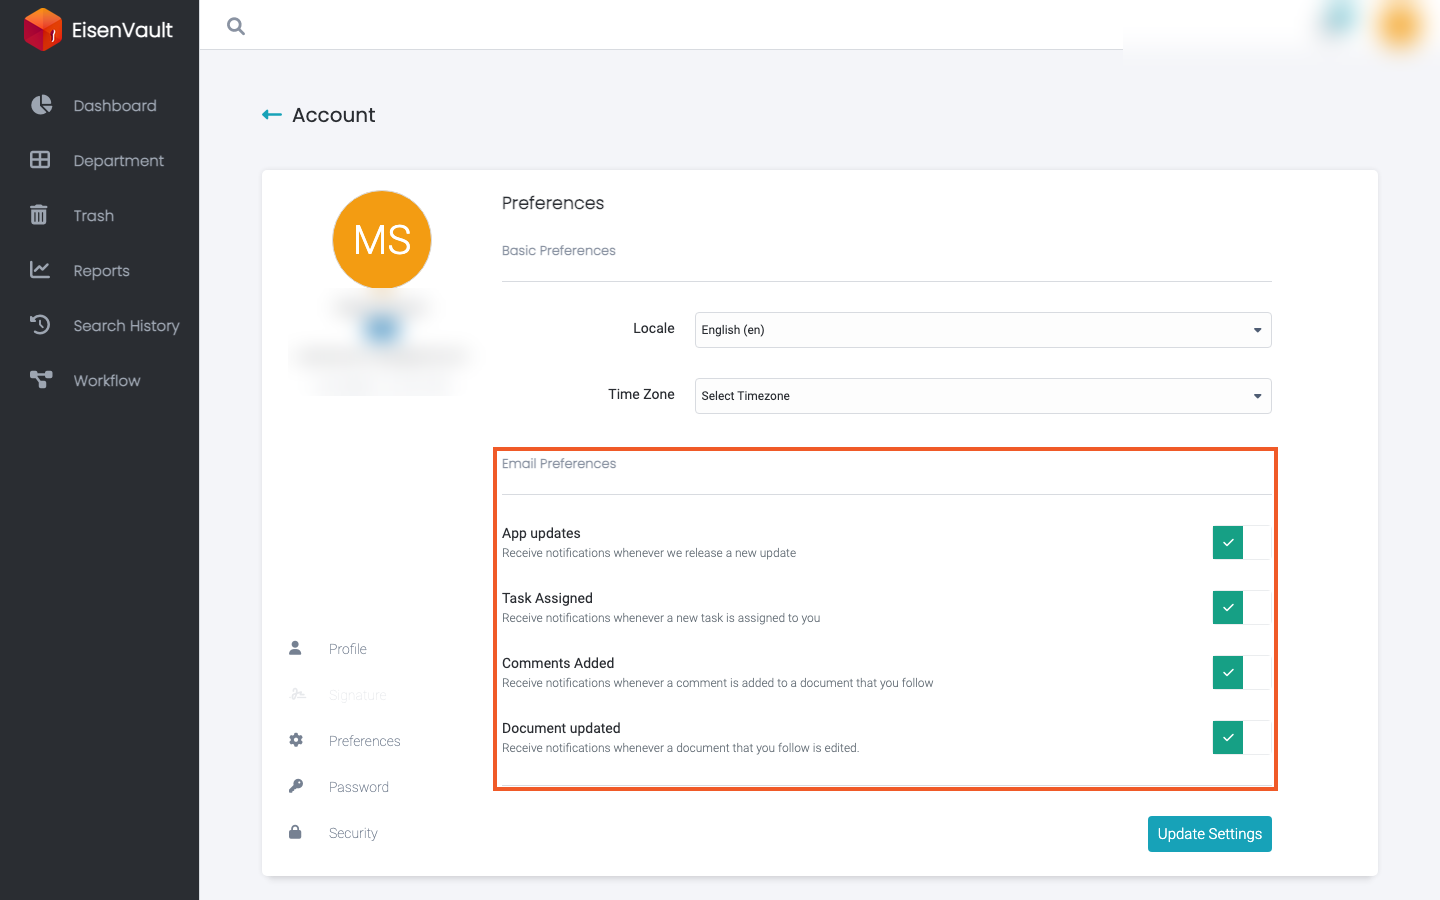Click the Password key icon
The image size is (1440, 900).
tap(296, 786)
